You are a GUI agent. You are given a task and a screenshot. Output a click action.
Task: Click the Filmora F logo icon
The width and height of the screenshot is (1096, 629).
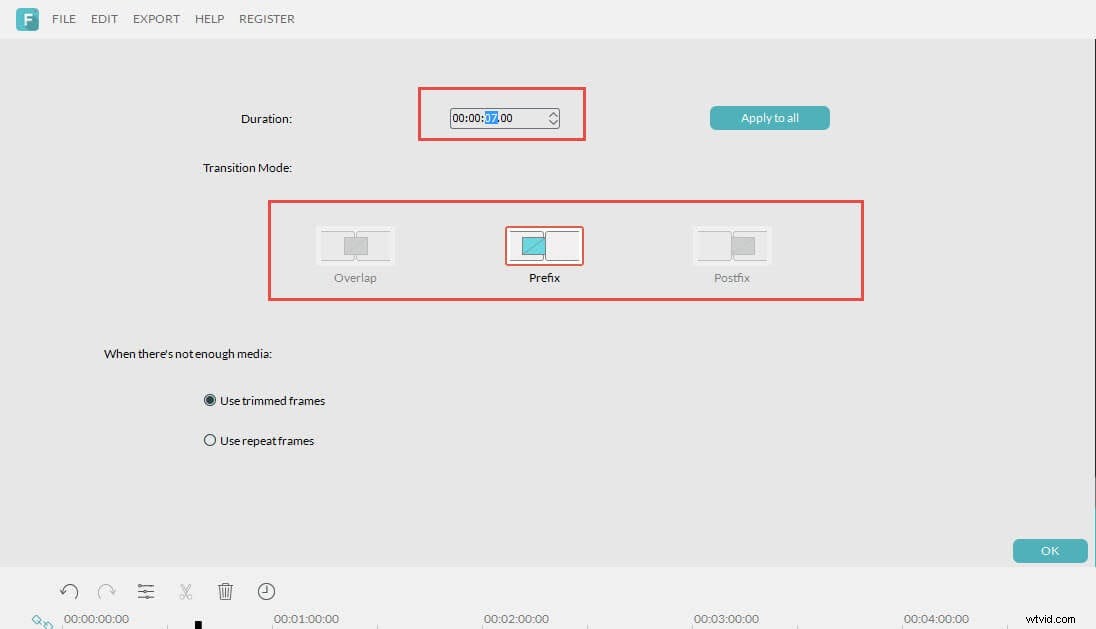[x=27, y=19]
